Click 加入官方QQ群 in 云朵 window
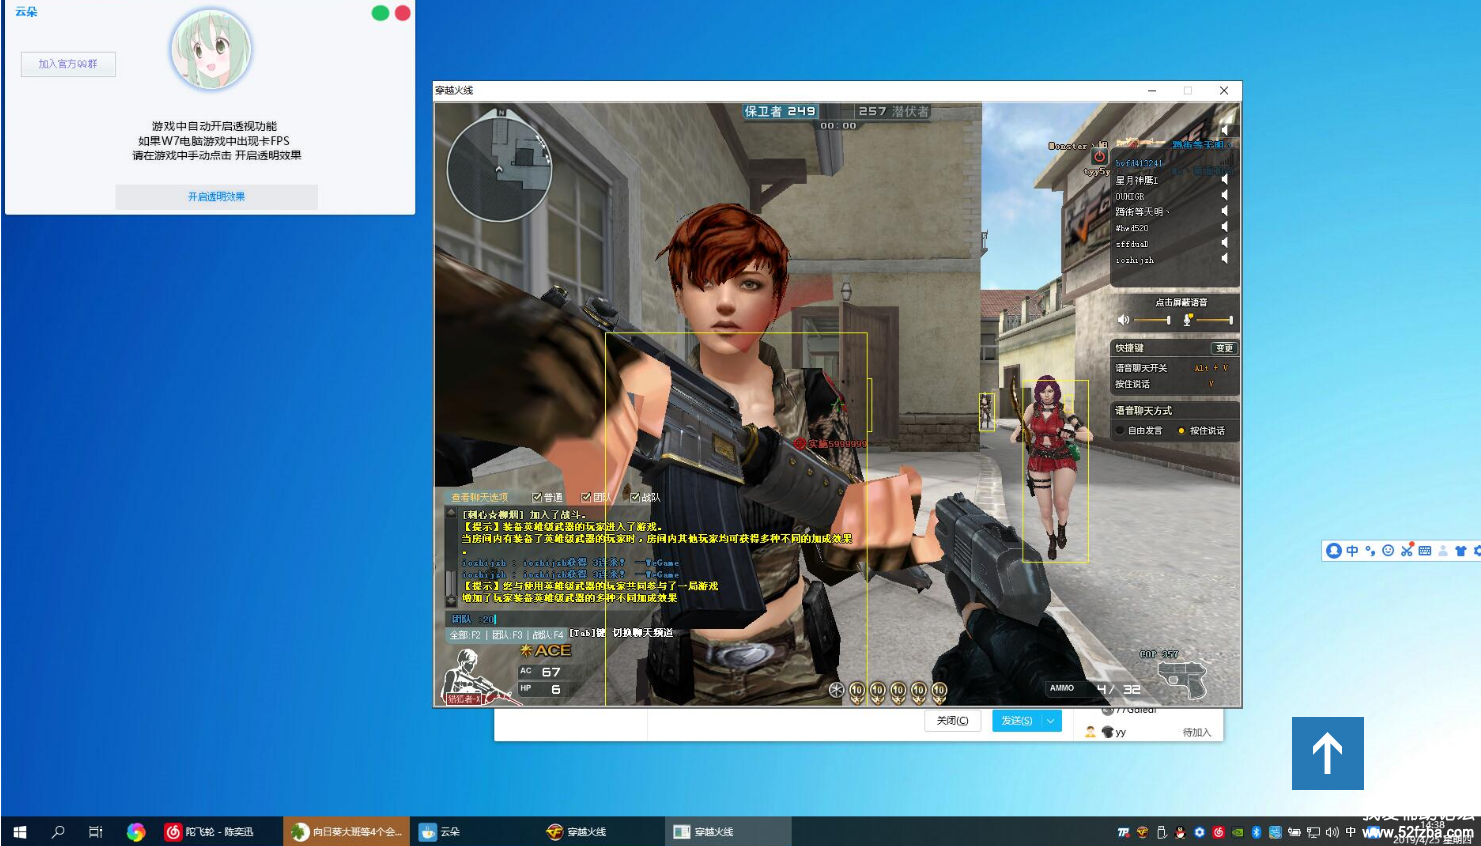This screenshot has width=1481, height=846. click(68, 64)
